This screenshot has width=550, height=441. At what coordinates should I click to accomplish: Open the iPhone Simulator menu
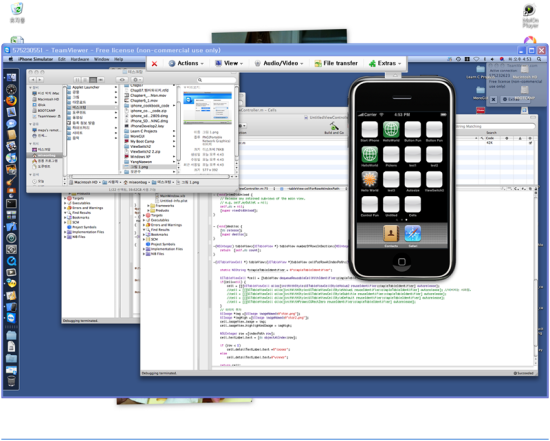click(35, 59)
